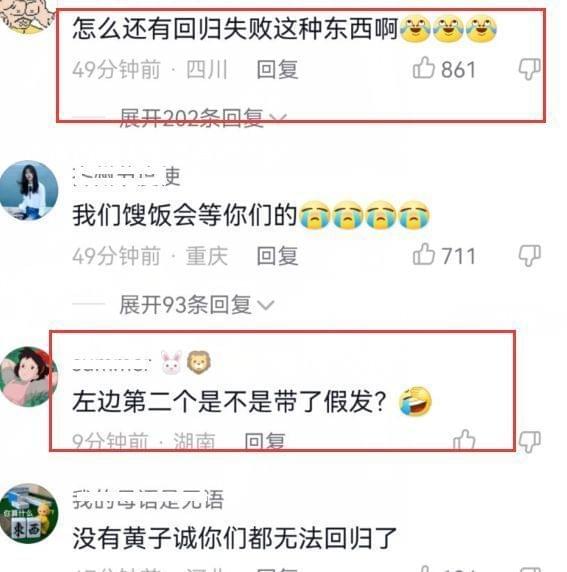Like the 重庆 comment with 711 likes

pos(423,254)
